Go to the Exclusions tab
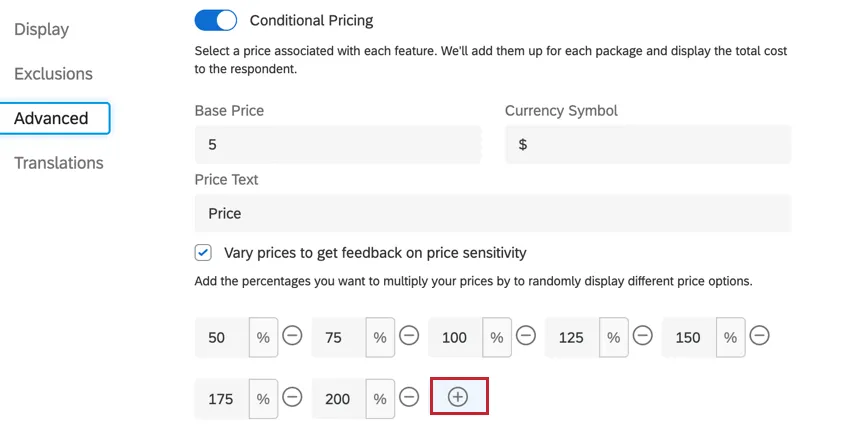 [x=53, y=74]
